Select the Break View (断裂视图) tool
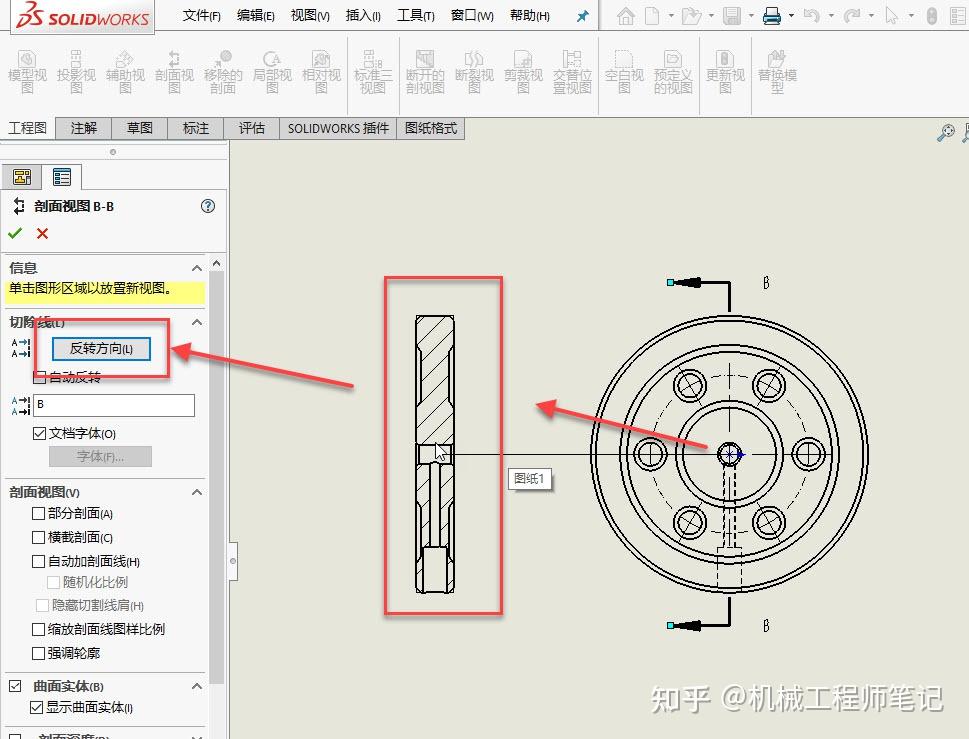The image size is (969, 739). pyautogui.click(x=474, y=72)
